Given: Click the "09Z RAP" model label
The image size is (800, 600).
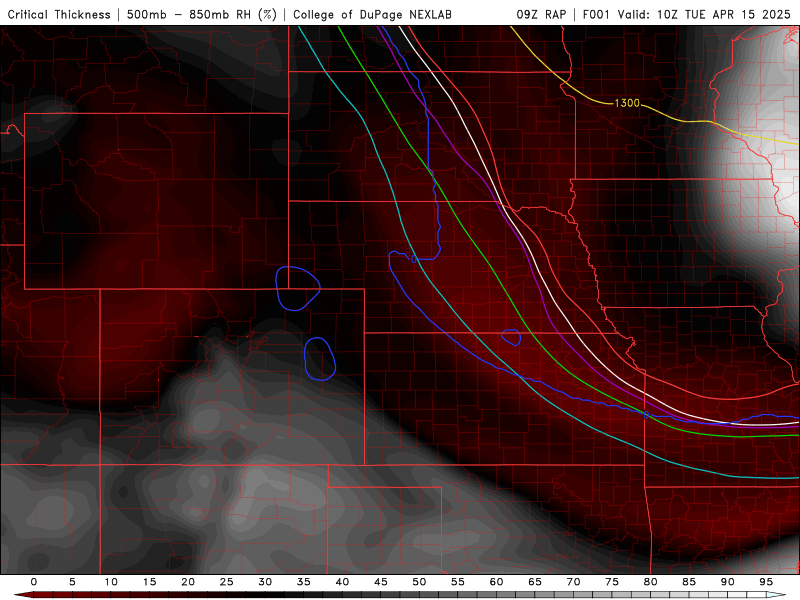Looking at the screenshot, I should click(541, 14).
